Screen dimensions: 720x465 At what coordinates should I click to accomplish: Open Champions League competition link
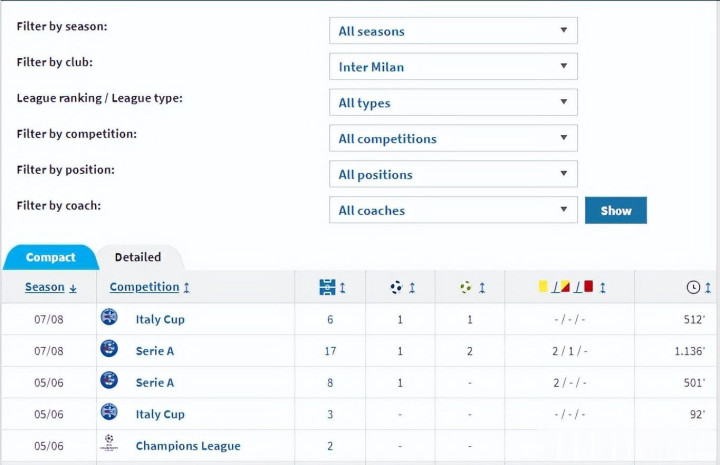pyautogui.click(x=188, y=446)
